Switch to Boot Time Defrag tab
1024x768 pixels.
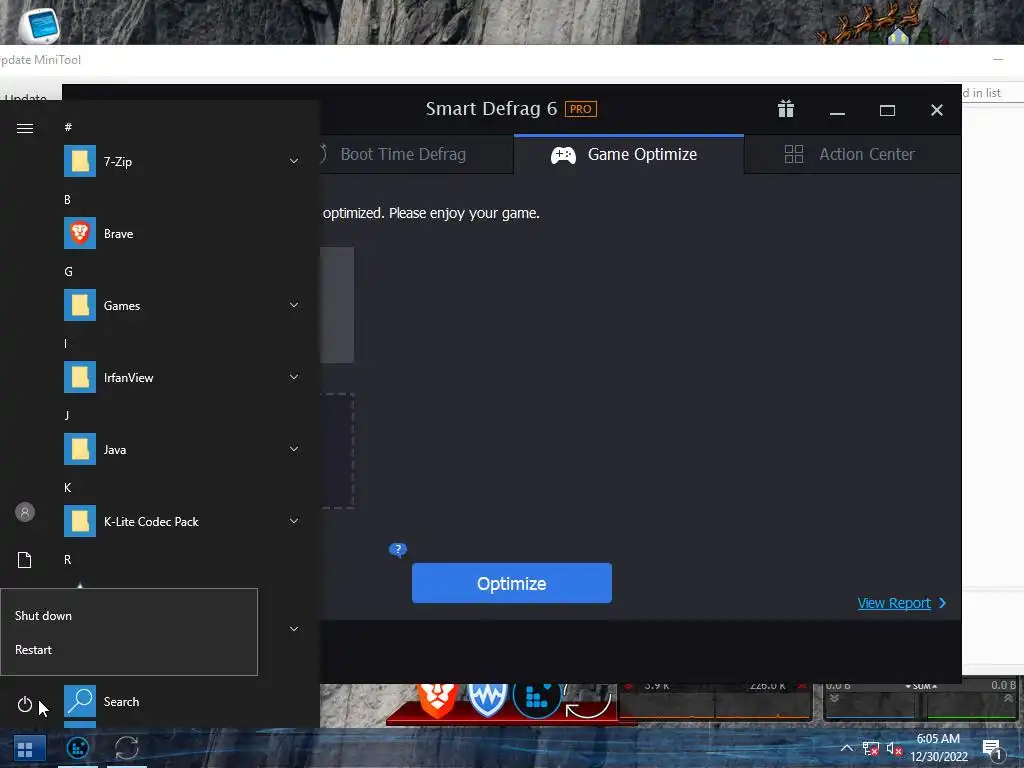coord(416,154)
